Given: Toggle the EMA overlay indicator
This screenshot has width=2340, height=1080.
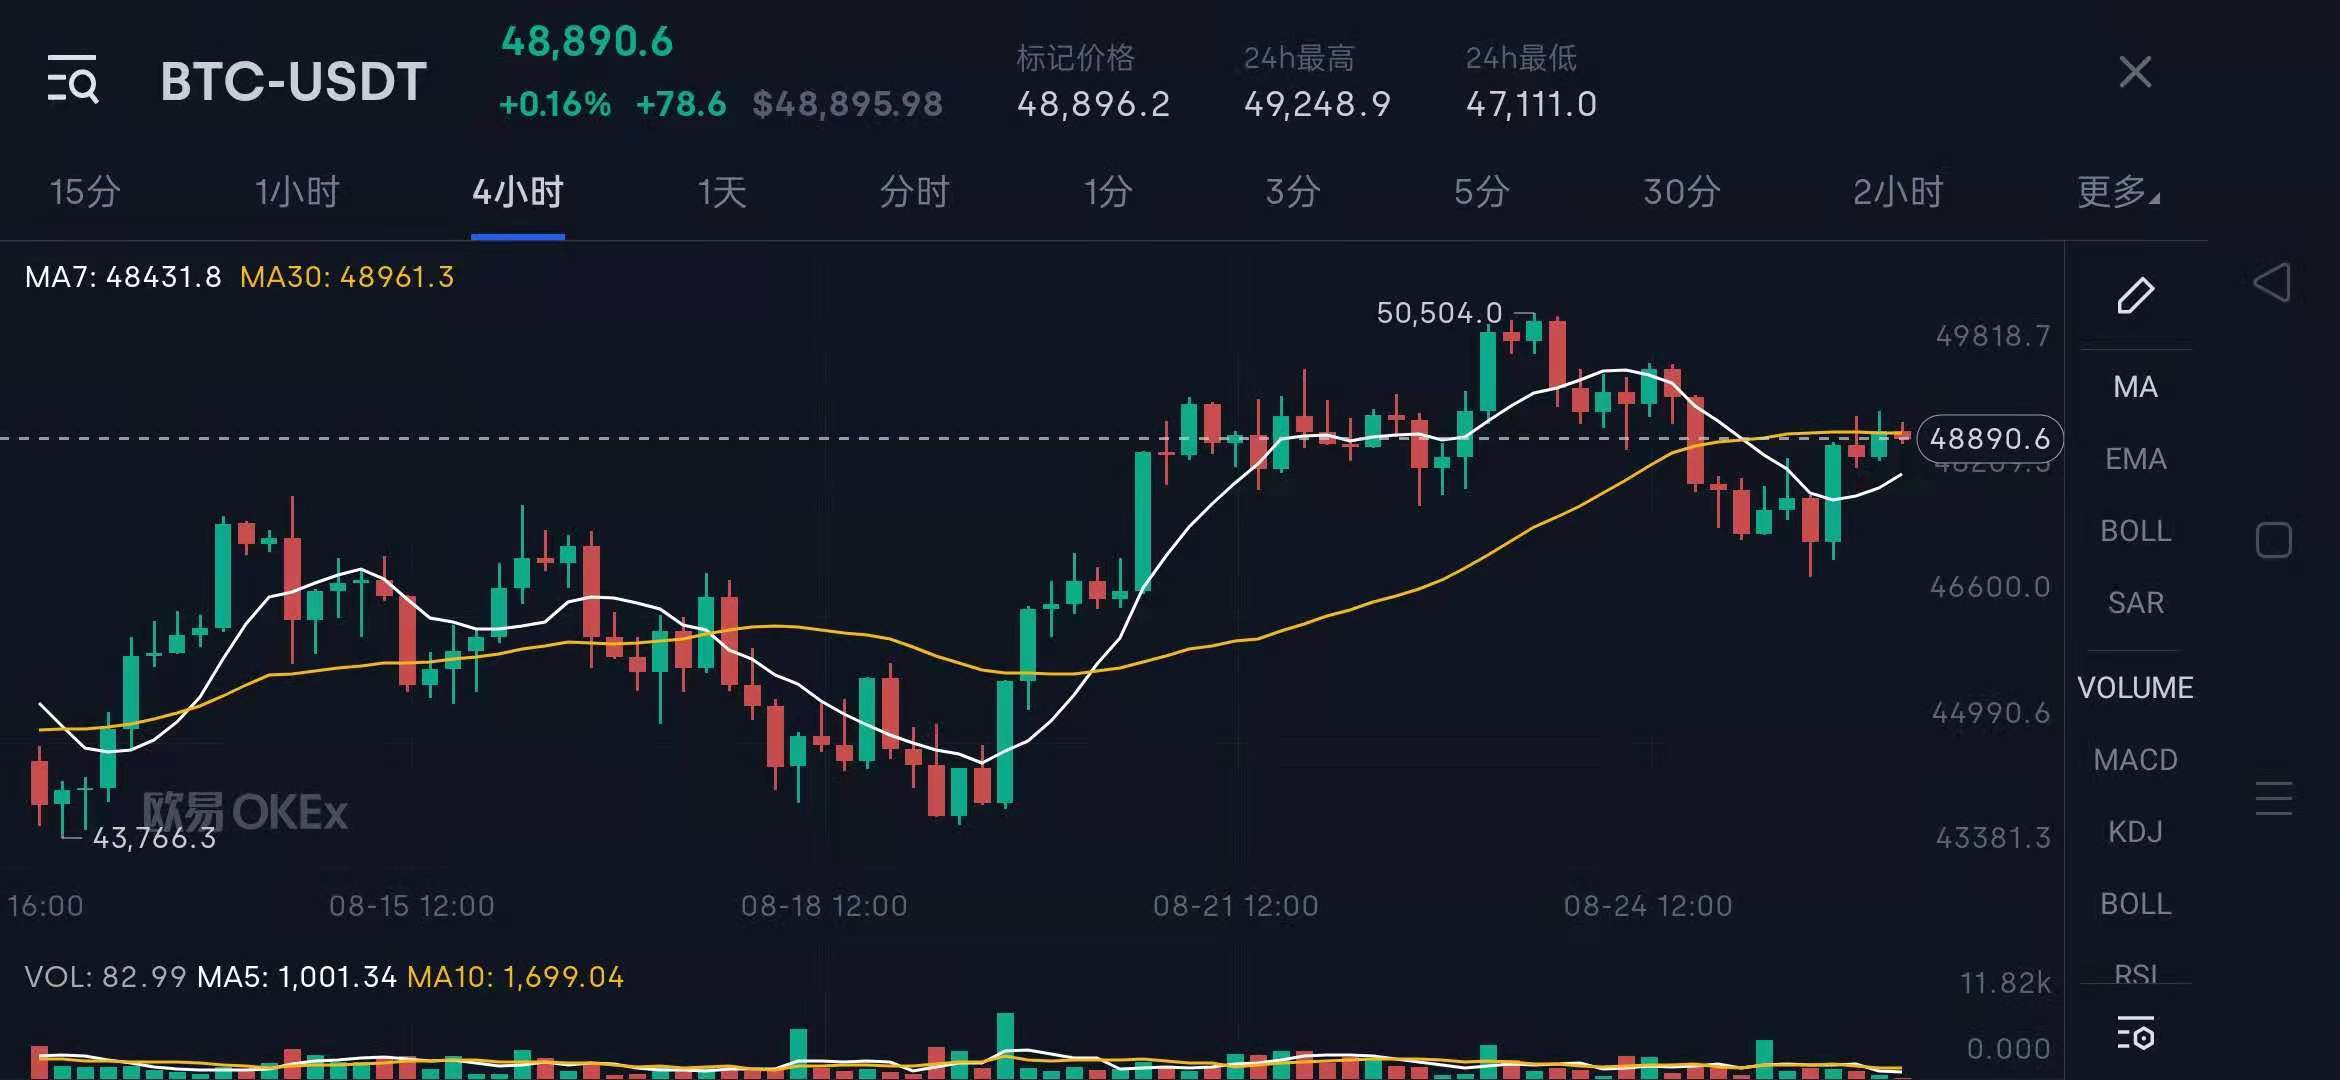Looking at the screenshot, I should (2135, 459).
